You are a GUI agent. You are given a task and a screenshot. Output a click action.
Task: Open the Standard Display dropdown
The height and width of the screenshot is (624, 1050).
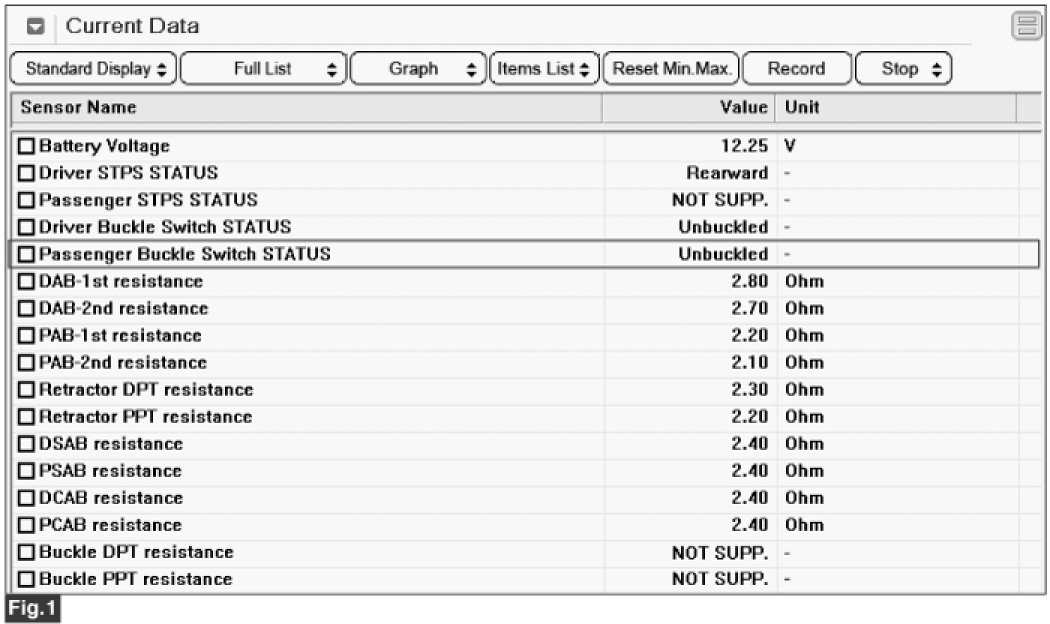click(x=94, y=69)
